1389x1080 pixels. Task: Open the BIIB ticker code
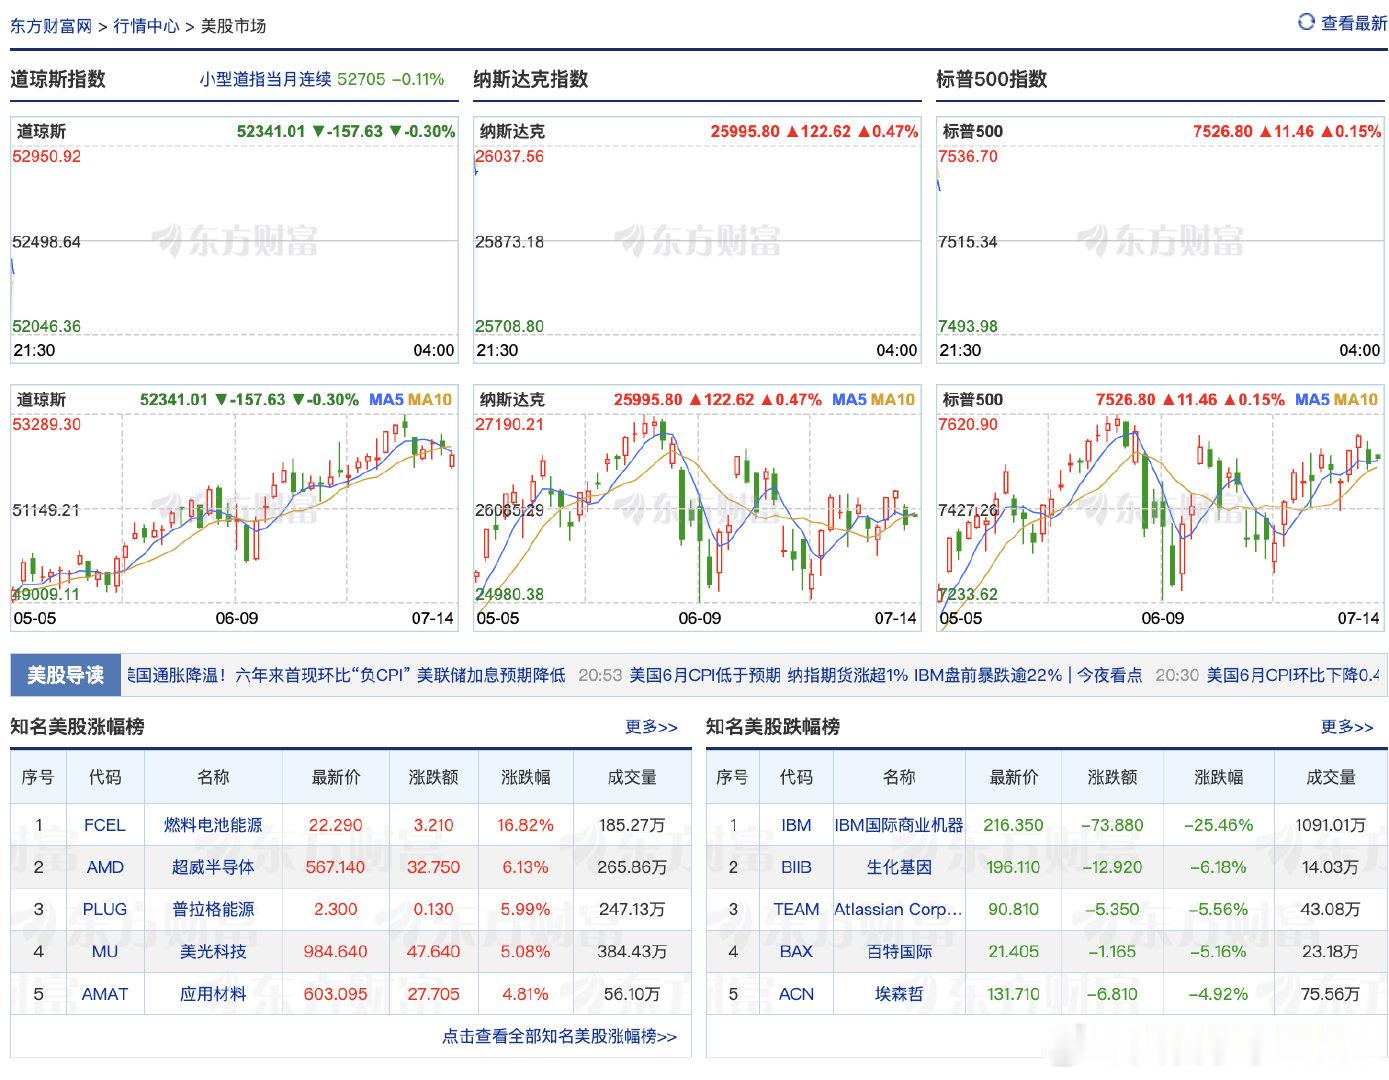point(796,867)
